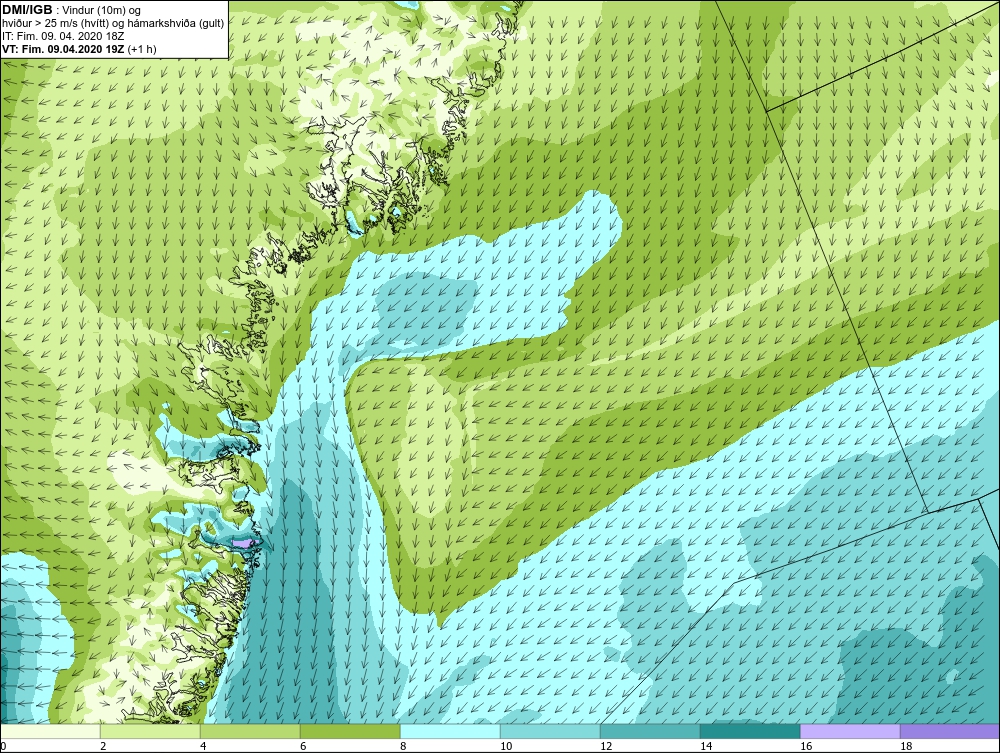1000x753 pixels.
Task: Click the 4–6 m/s legend color swatch
Action: point(250,731)
